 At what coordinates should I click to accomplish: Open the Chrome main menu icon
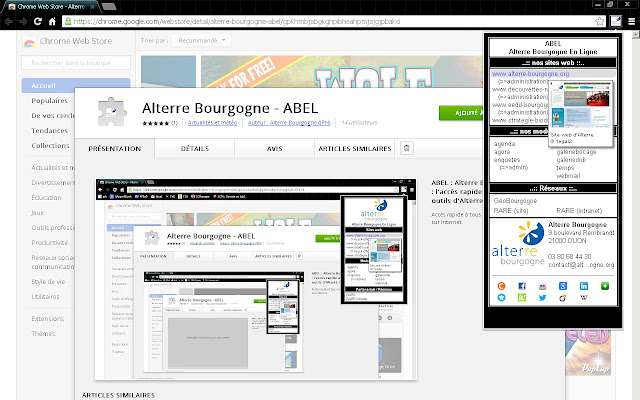[x=631, y=22]
